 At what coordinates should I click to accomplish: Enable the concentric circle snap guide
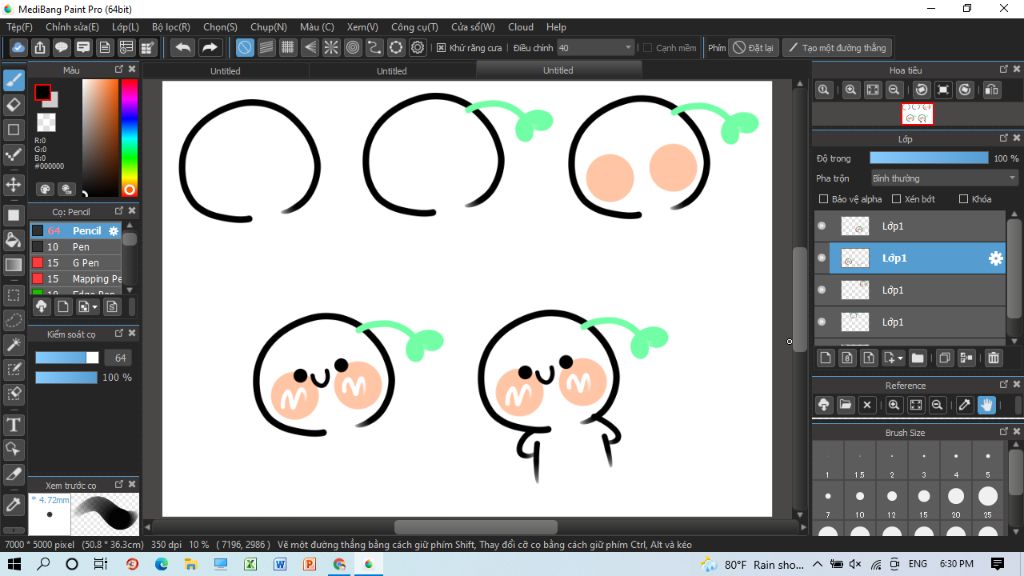[353, 48]
